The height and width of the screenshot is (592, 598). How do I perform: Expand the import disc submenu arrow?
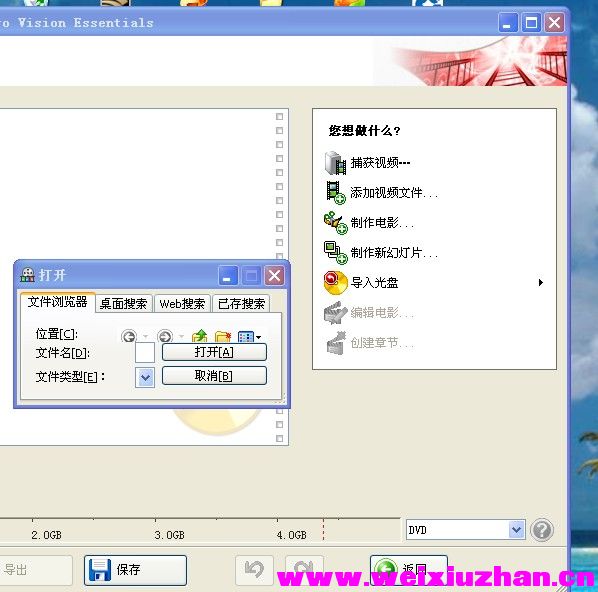[540, 283]
